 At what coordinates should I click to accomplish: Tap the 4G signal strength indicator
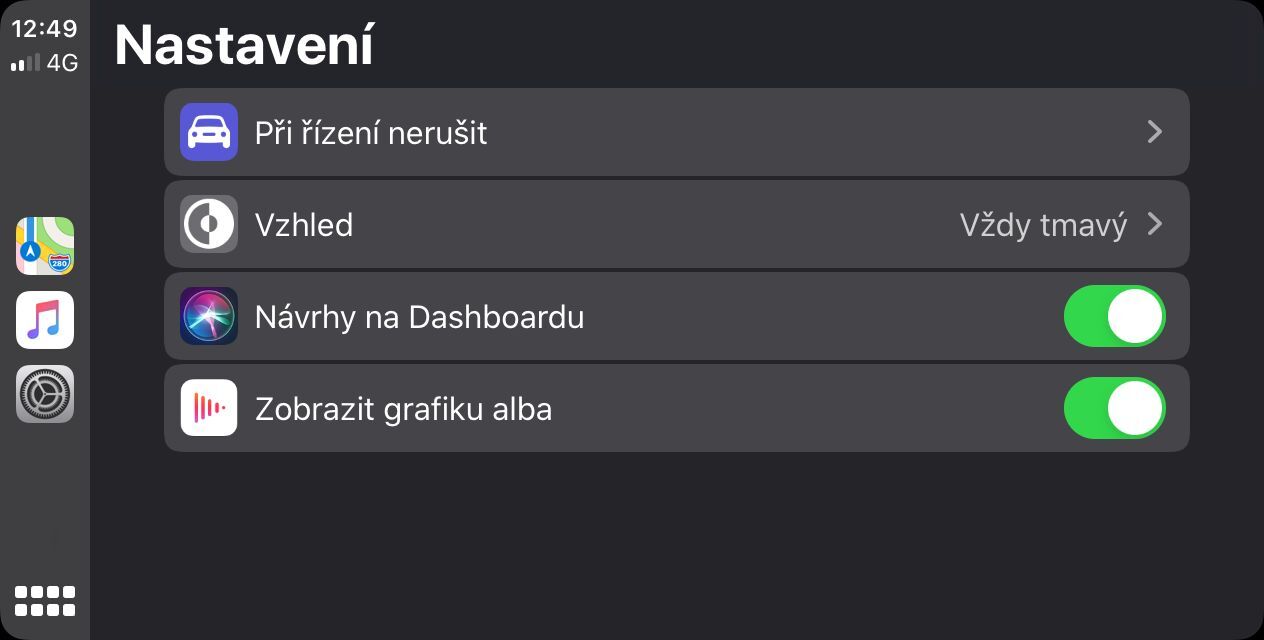[44, 63]
